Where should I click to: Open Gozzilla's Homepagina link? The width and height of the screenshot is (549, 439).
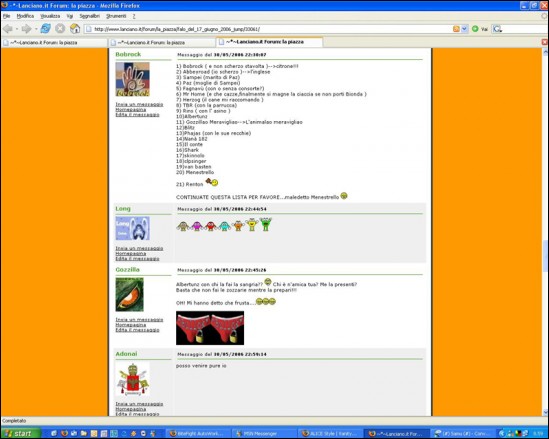click(131, 325)
